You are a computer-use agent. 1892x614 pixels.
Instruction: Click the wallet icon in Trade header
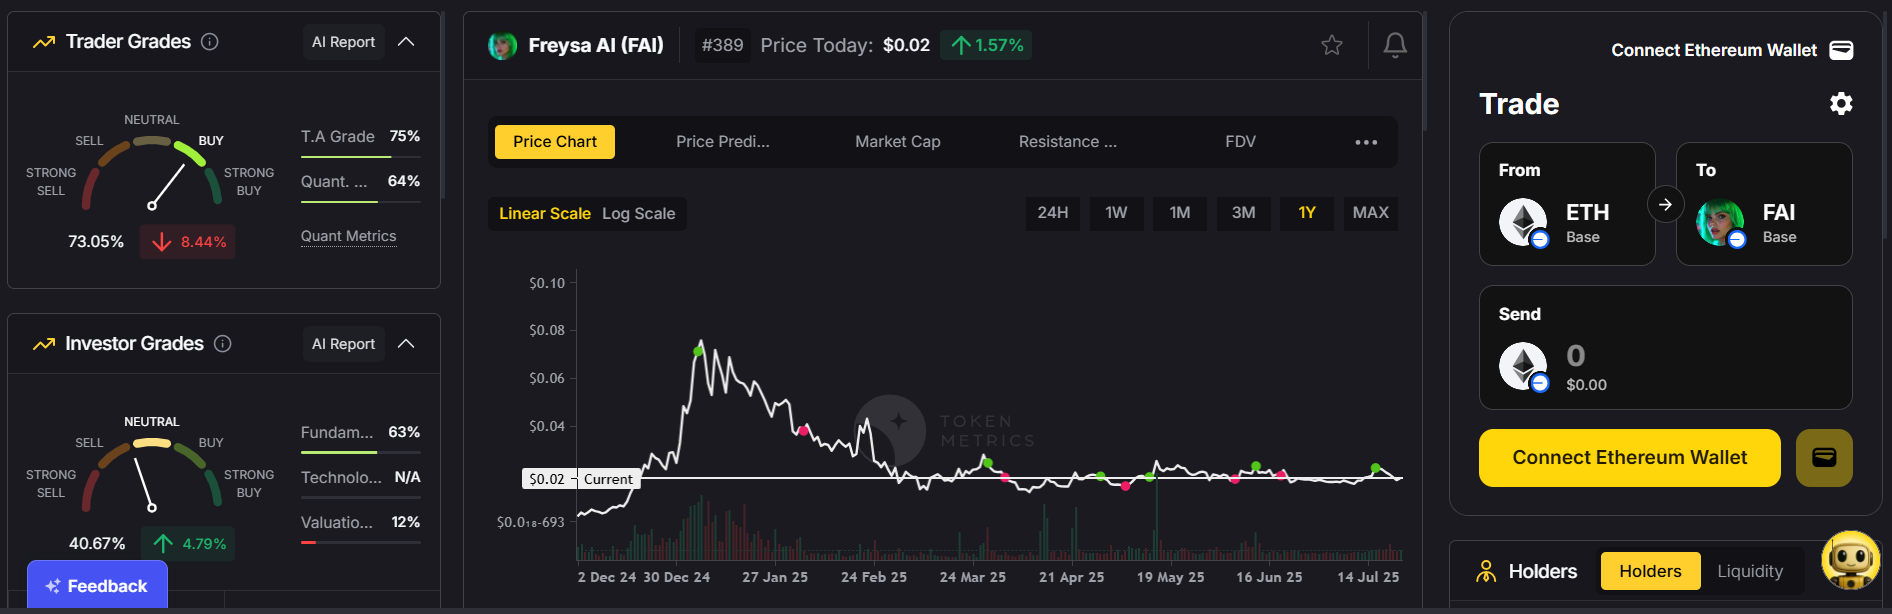click(x=1841, y=50)
